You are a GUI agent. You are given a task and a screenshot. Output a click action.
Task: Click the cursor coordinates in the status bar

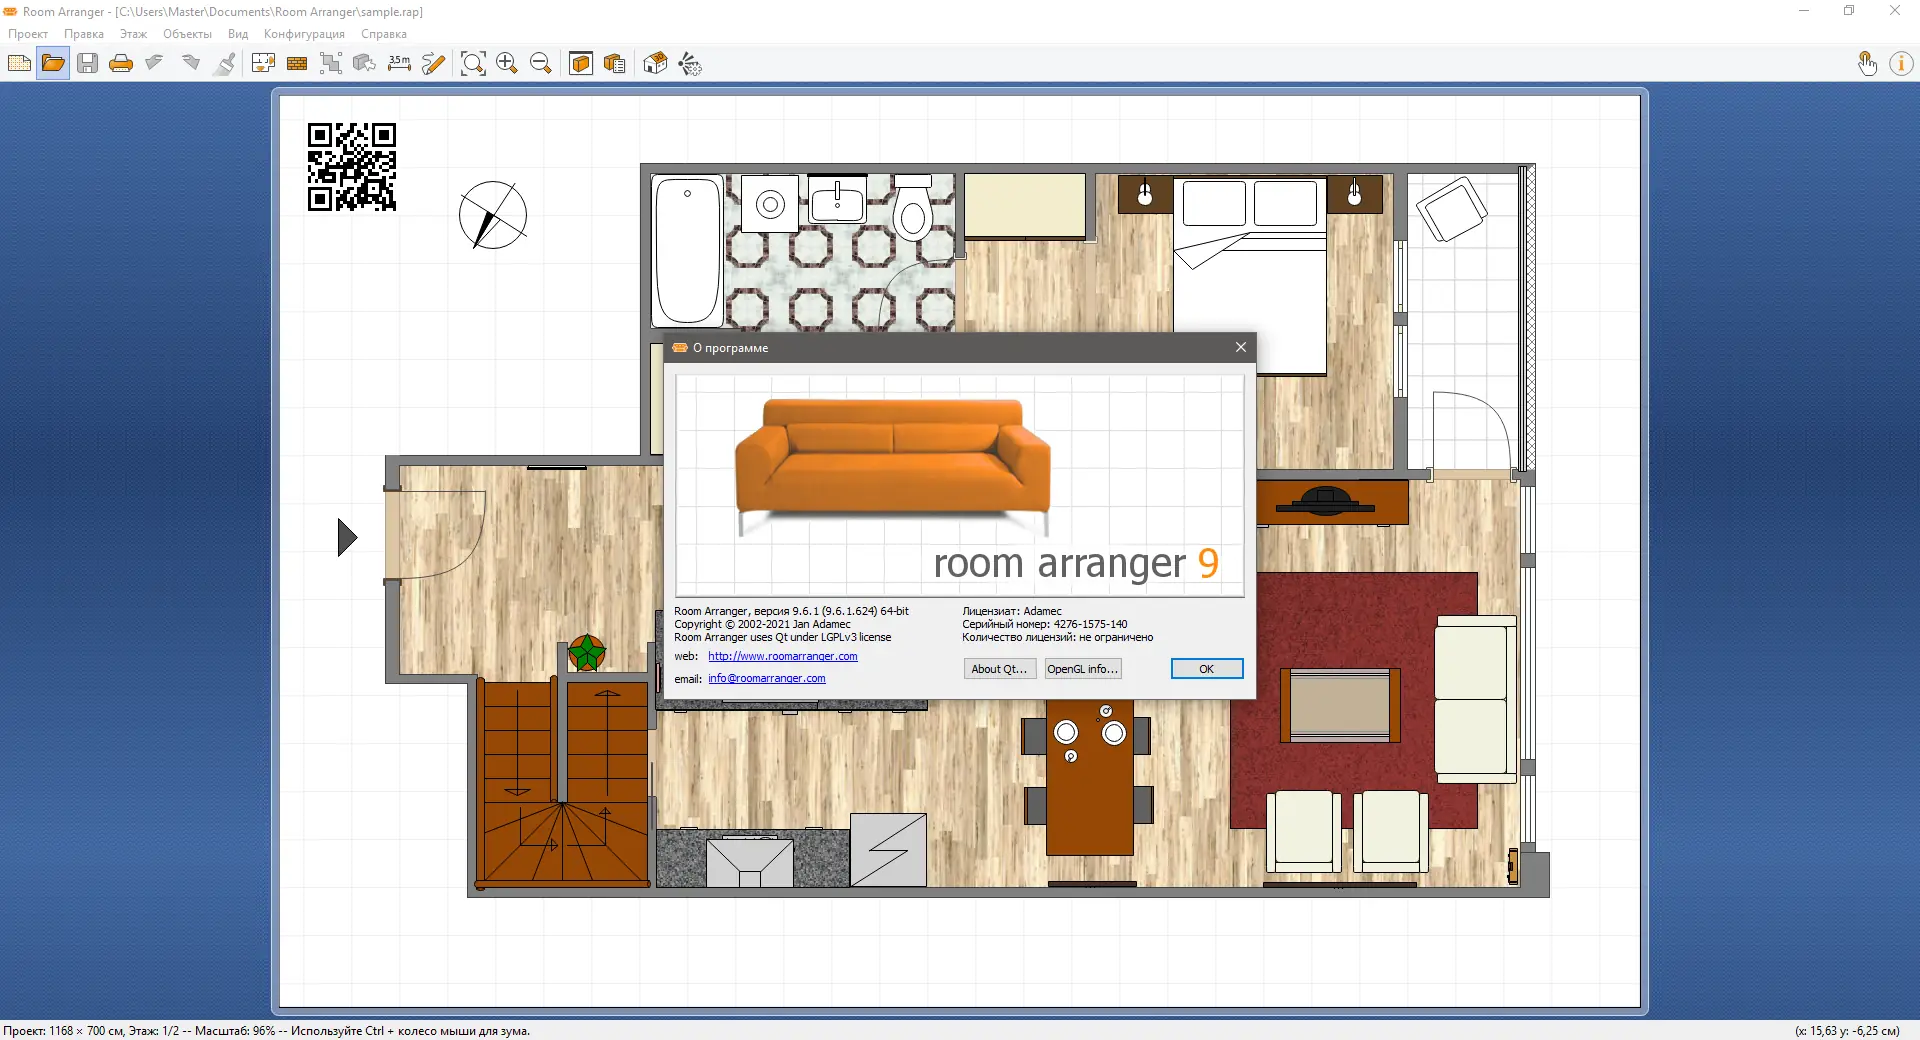tap(1847, 1031)
